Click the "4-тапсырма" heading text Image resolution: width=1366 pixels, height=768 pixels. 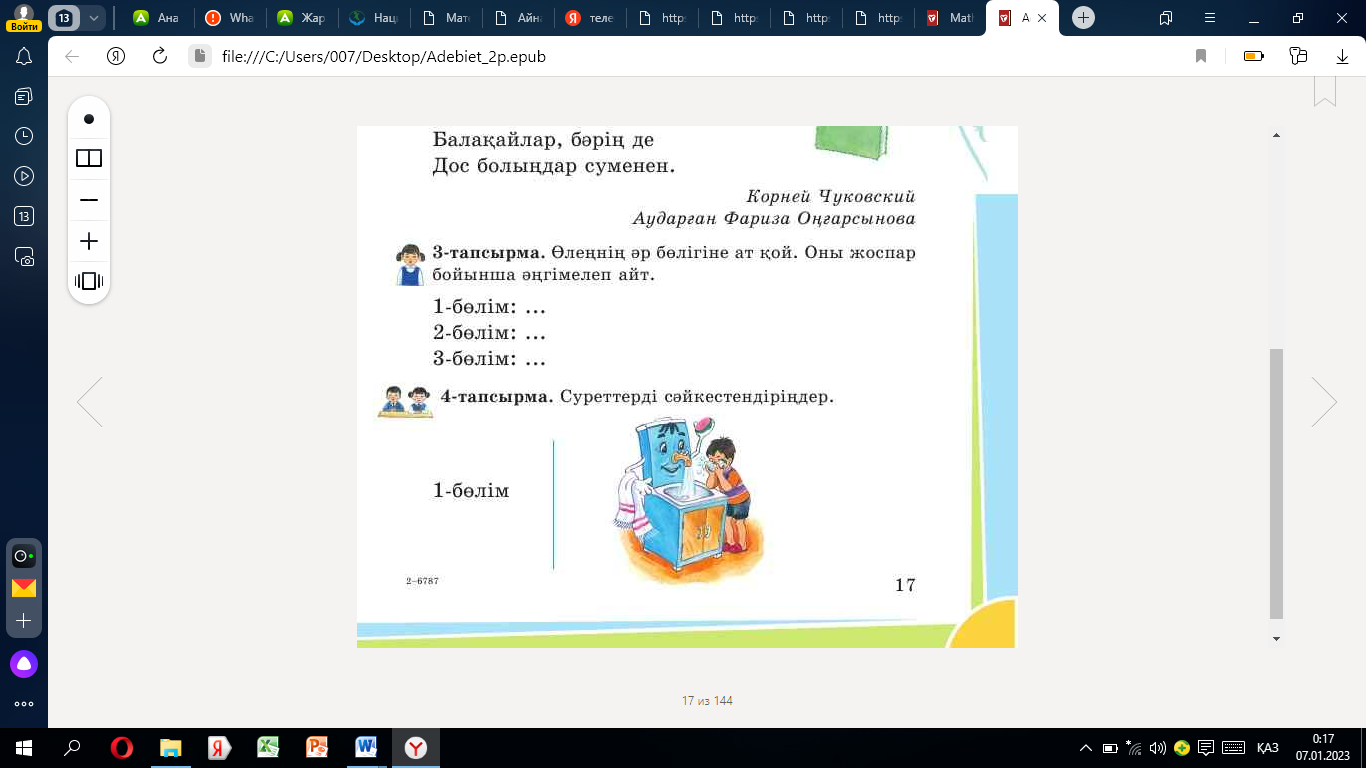pyautogui.click(x=497, y=397)
